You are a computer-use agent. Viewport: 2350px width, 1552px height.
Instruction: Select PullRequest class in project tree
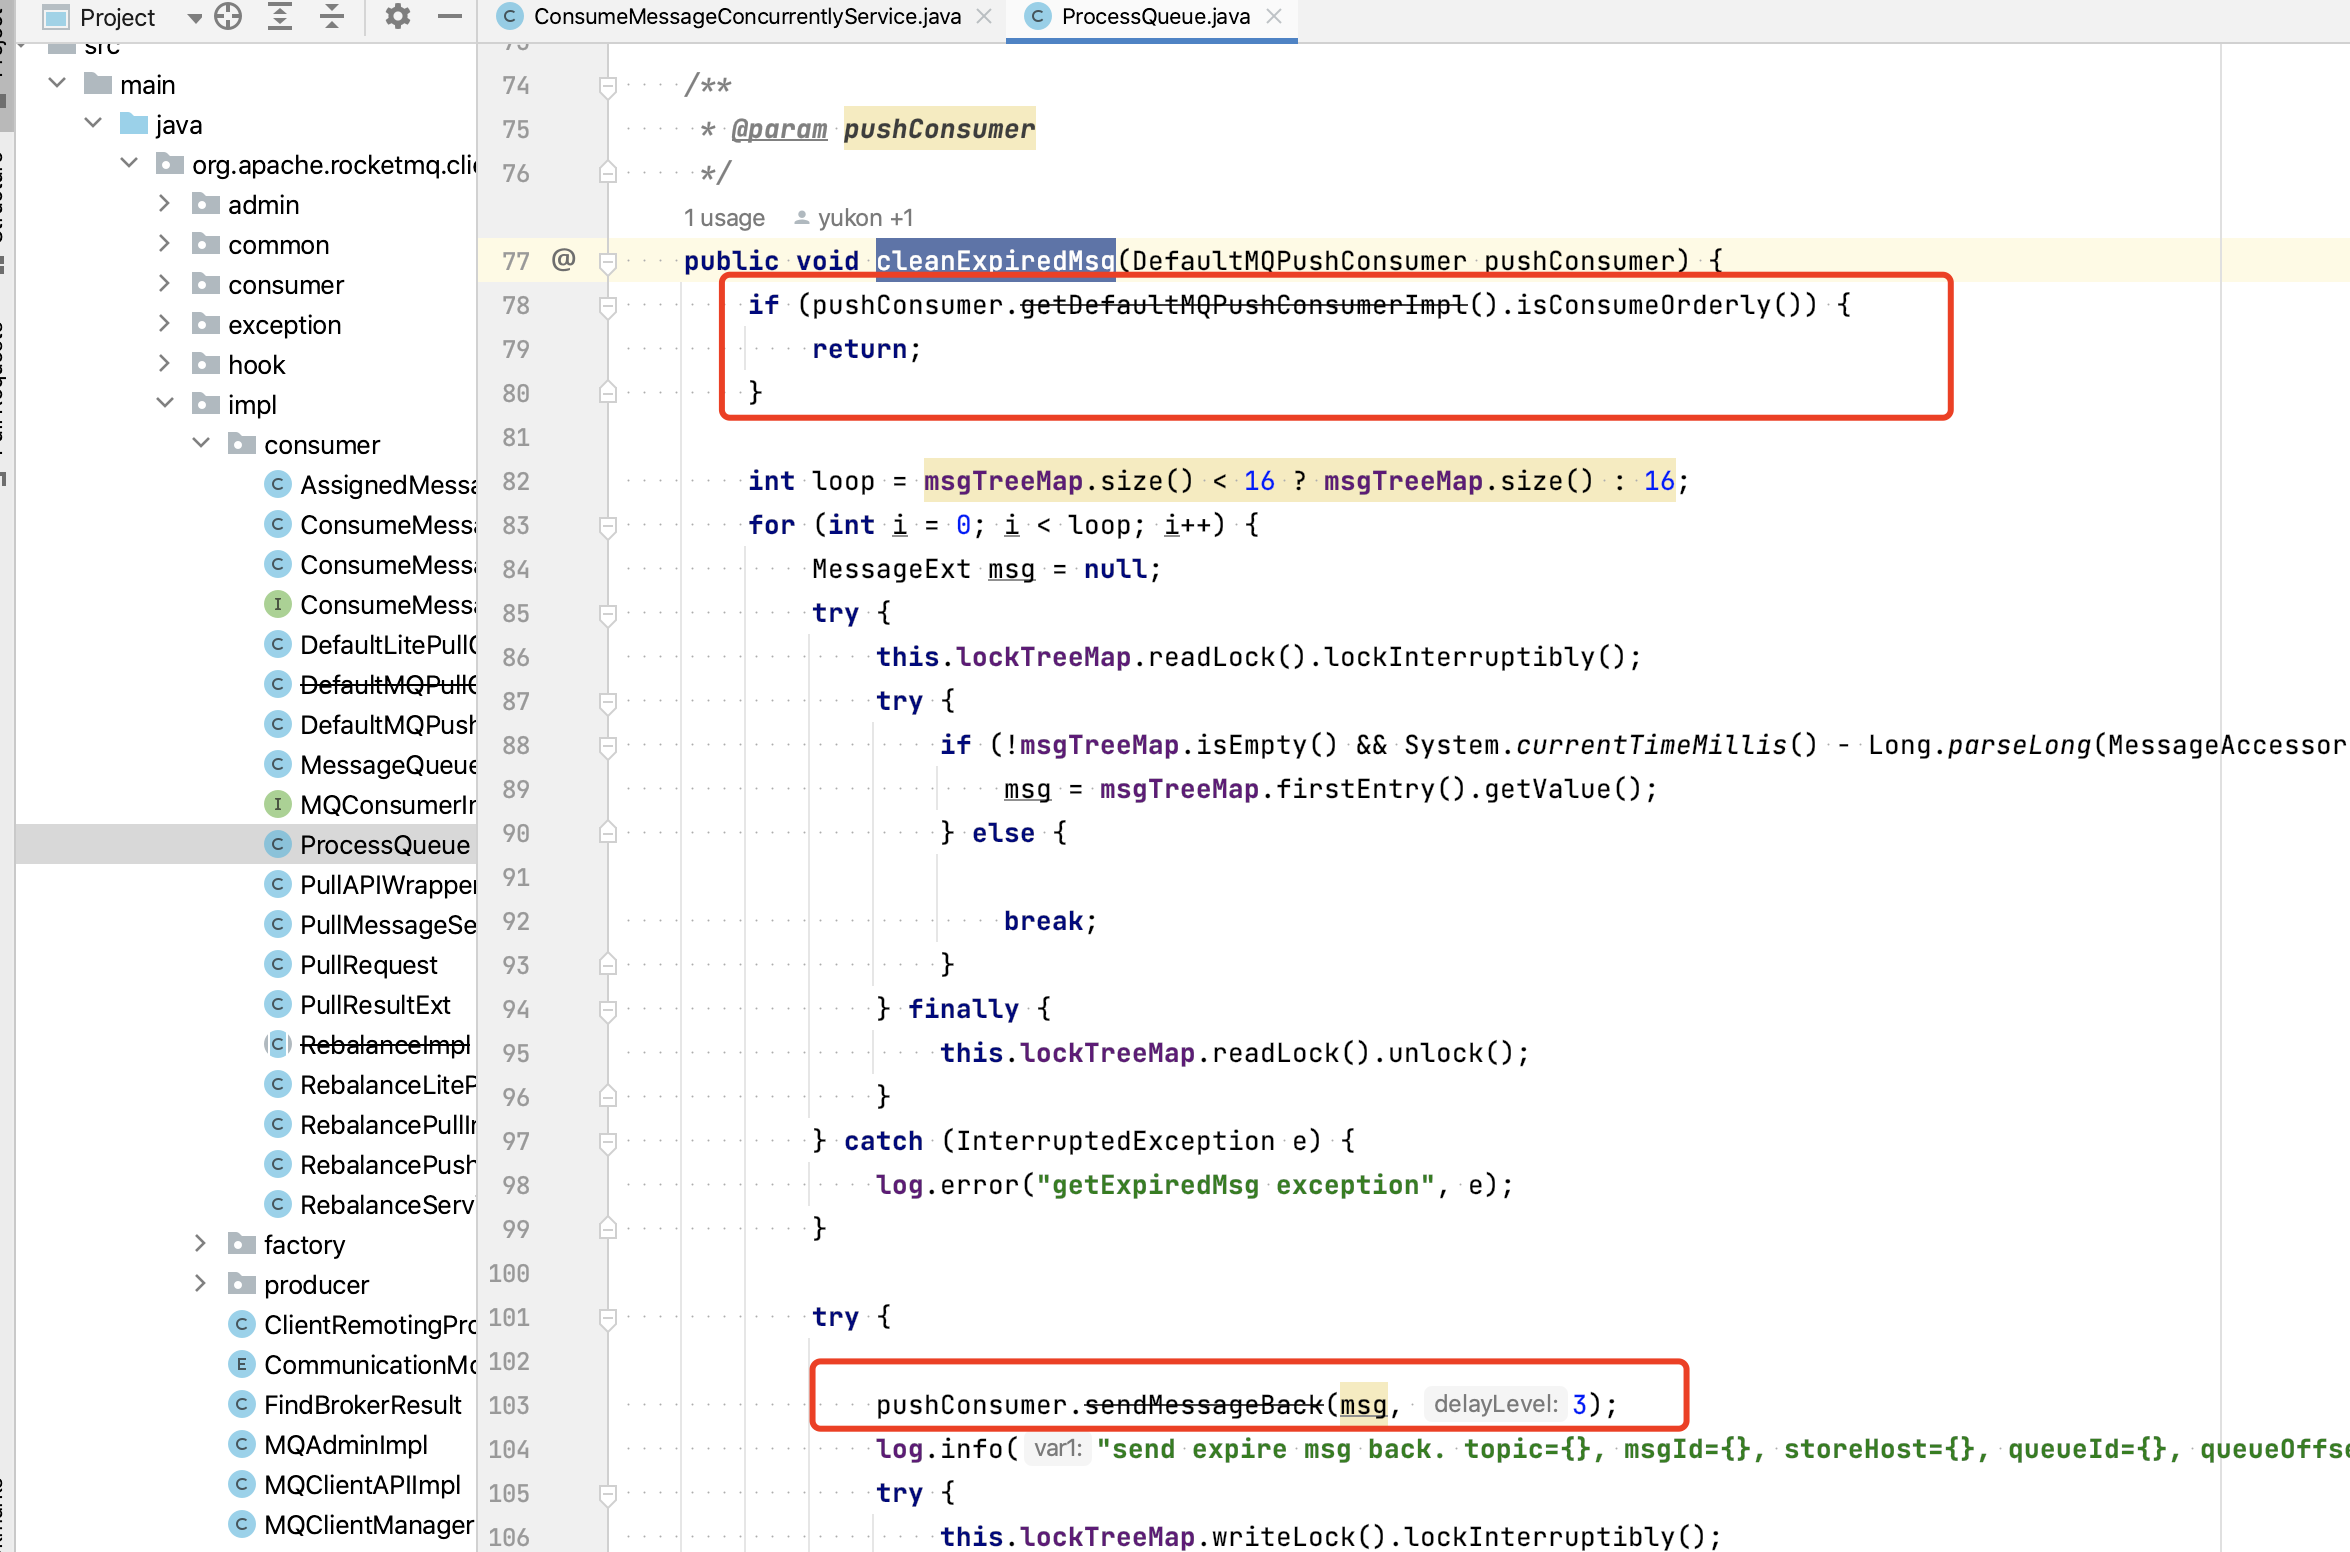tap(368, 965)
